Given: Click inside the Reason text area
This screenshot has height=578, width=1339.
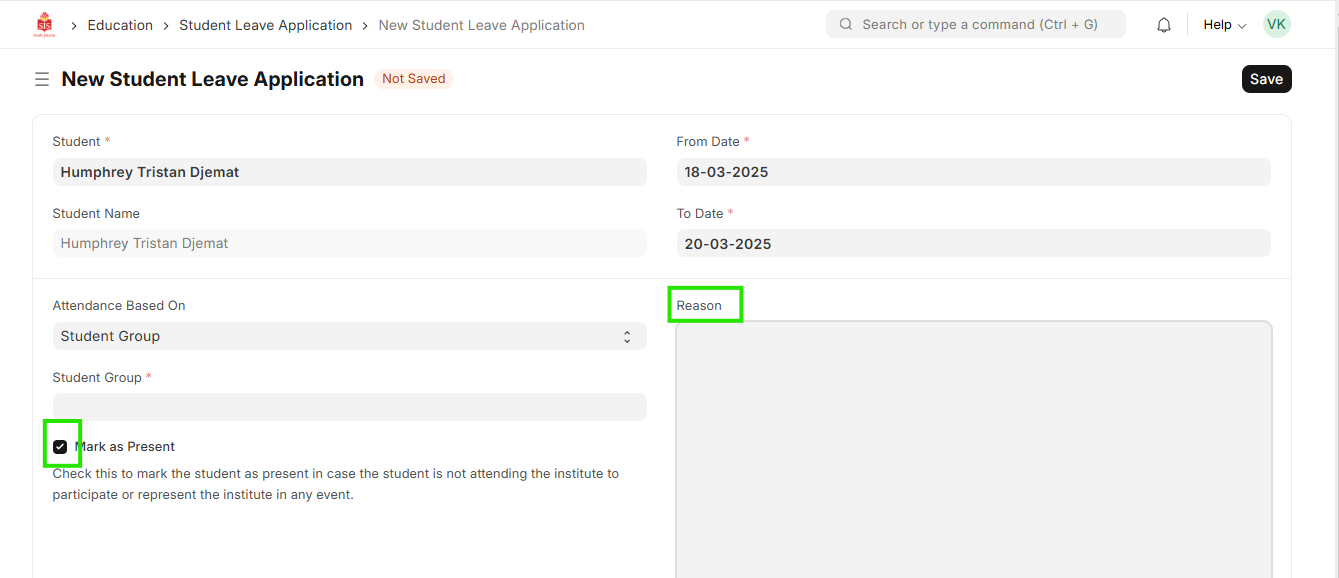Looking at the screenshot, I should tap(973, 450).
